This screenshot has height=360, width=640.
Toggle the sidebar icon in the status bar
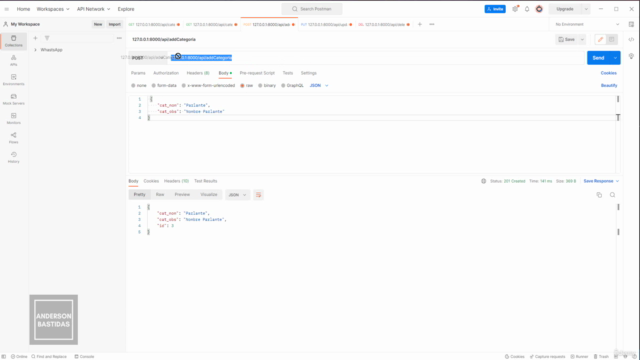coord(4,357)
